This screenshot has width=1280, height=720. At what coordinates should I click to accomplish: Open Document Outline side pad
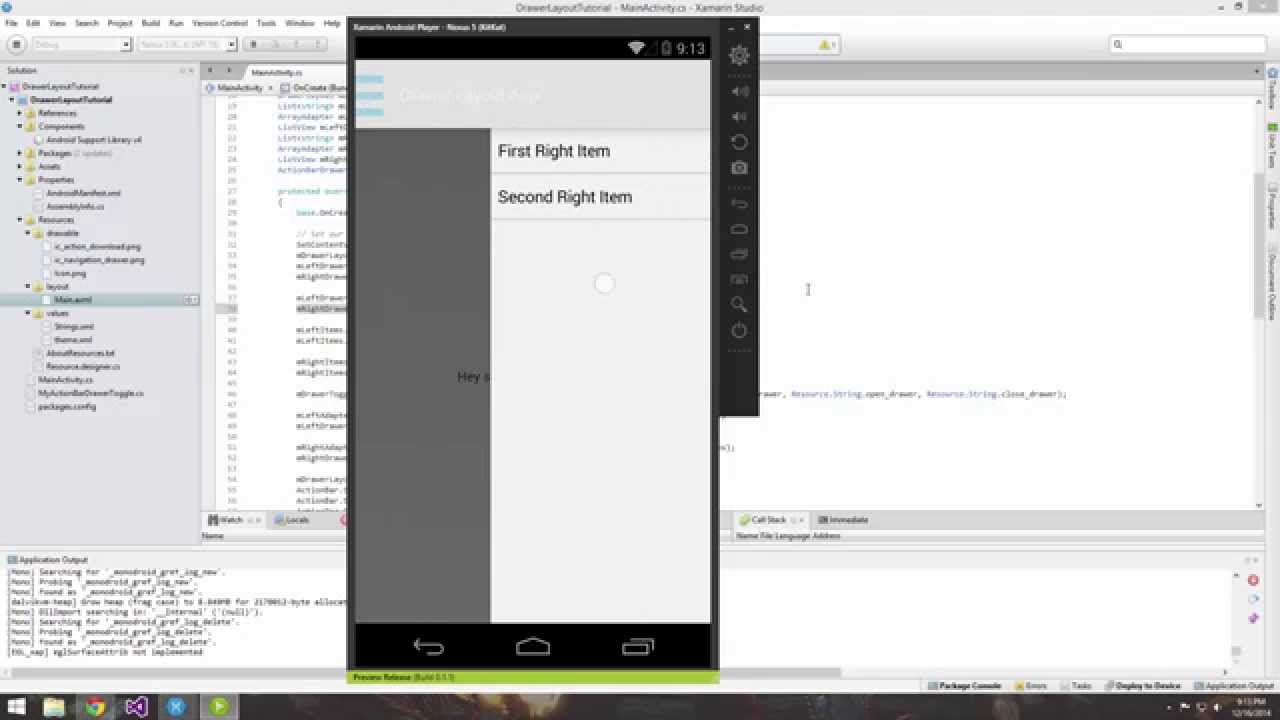pyautogui.click(x=1272, y=286)
